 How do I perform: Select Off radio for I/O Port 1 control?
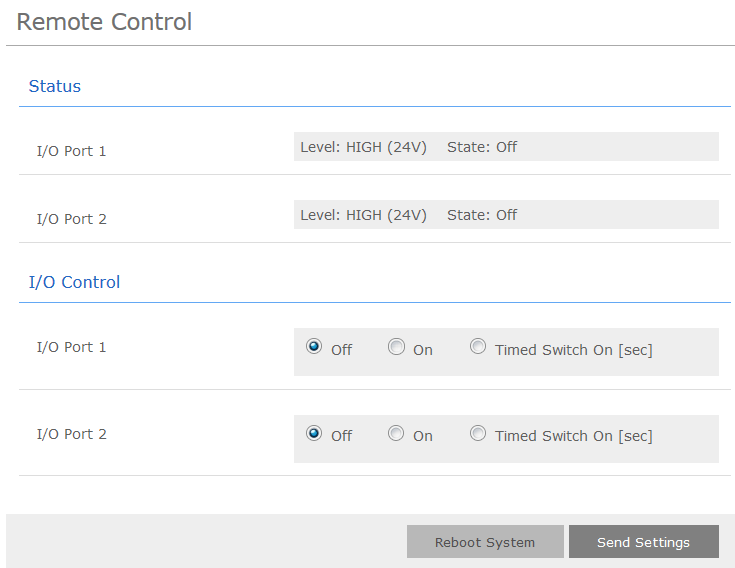point(314,347)
